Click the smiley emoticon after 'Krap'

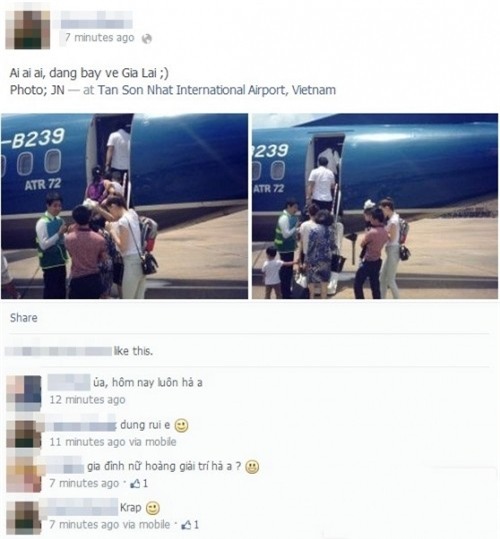[153, 508]
